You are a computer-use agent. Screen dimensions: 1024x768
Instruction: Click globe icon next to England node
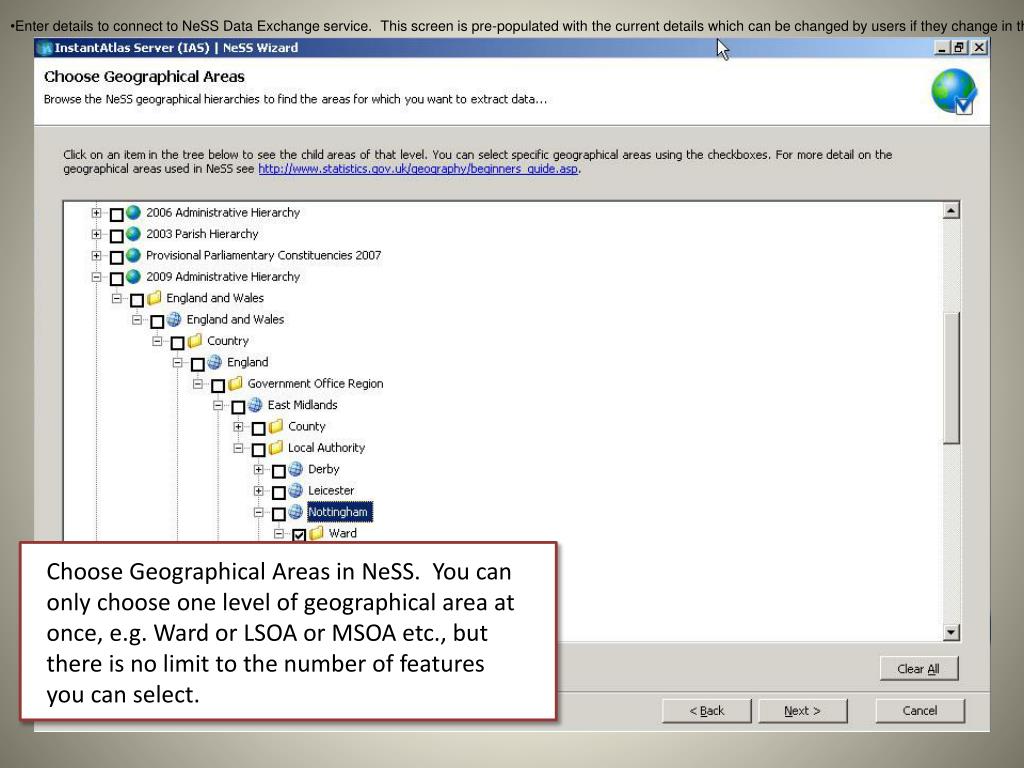tap(214, 362)
